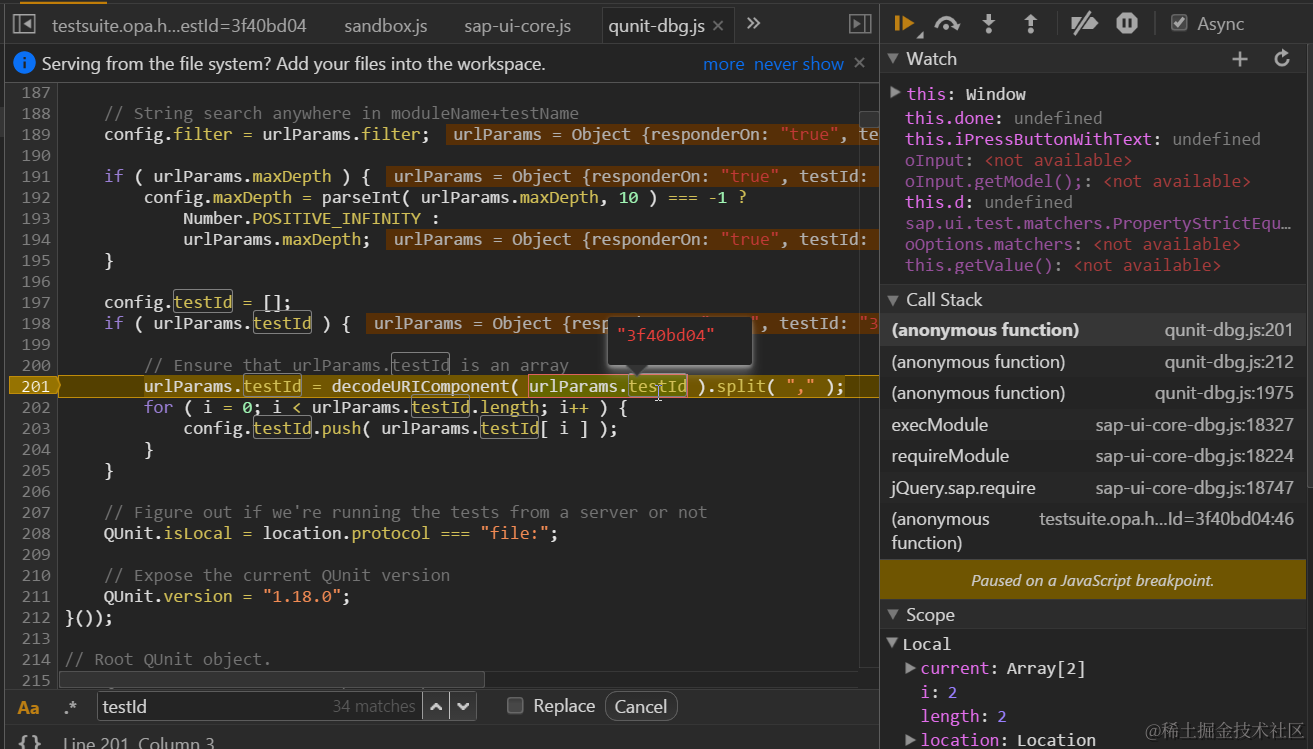Screen dimensions: 1313x749
Task: Go to previous search match
Action: [436, 706]
